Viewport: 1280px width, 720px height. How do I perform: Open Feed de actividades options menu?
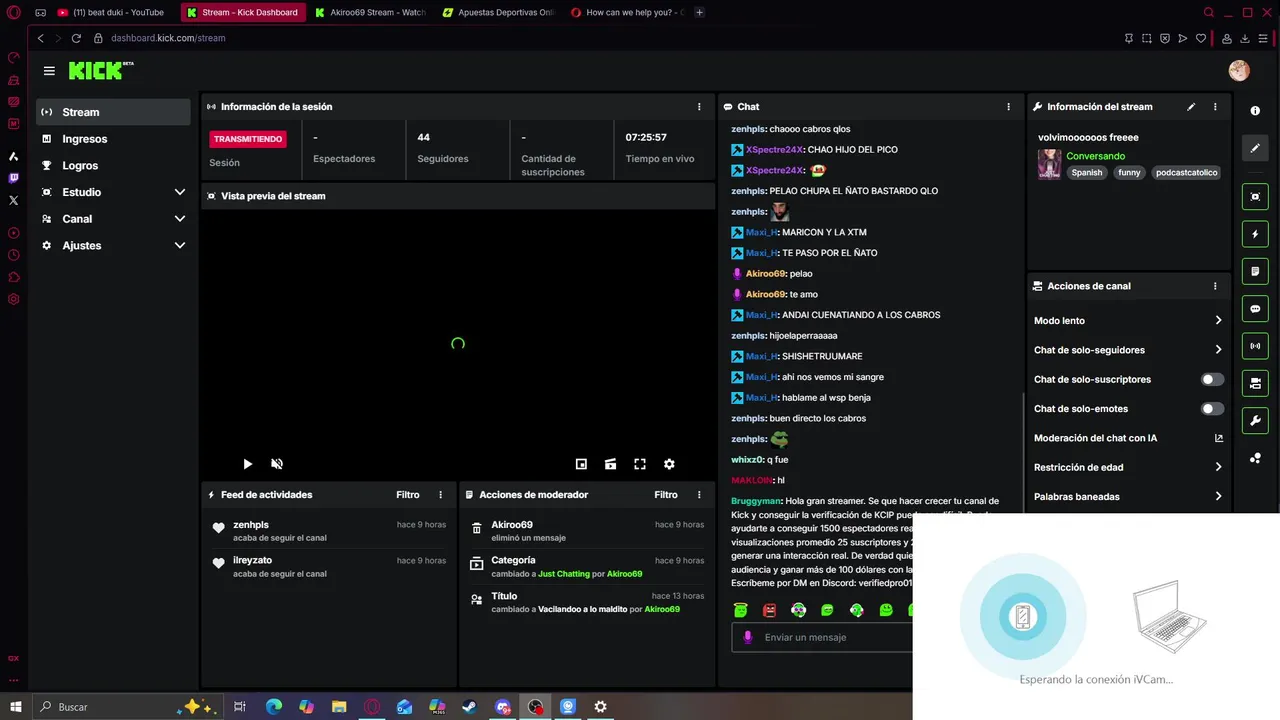[440, 494]
